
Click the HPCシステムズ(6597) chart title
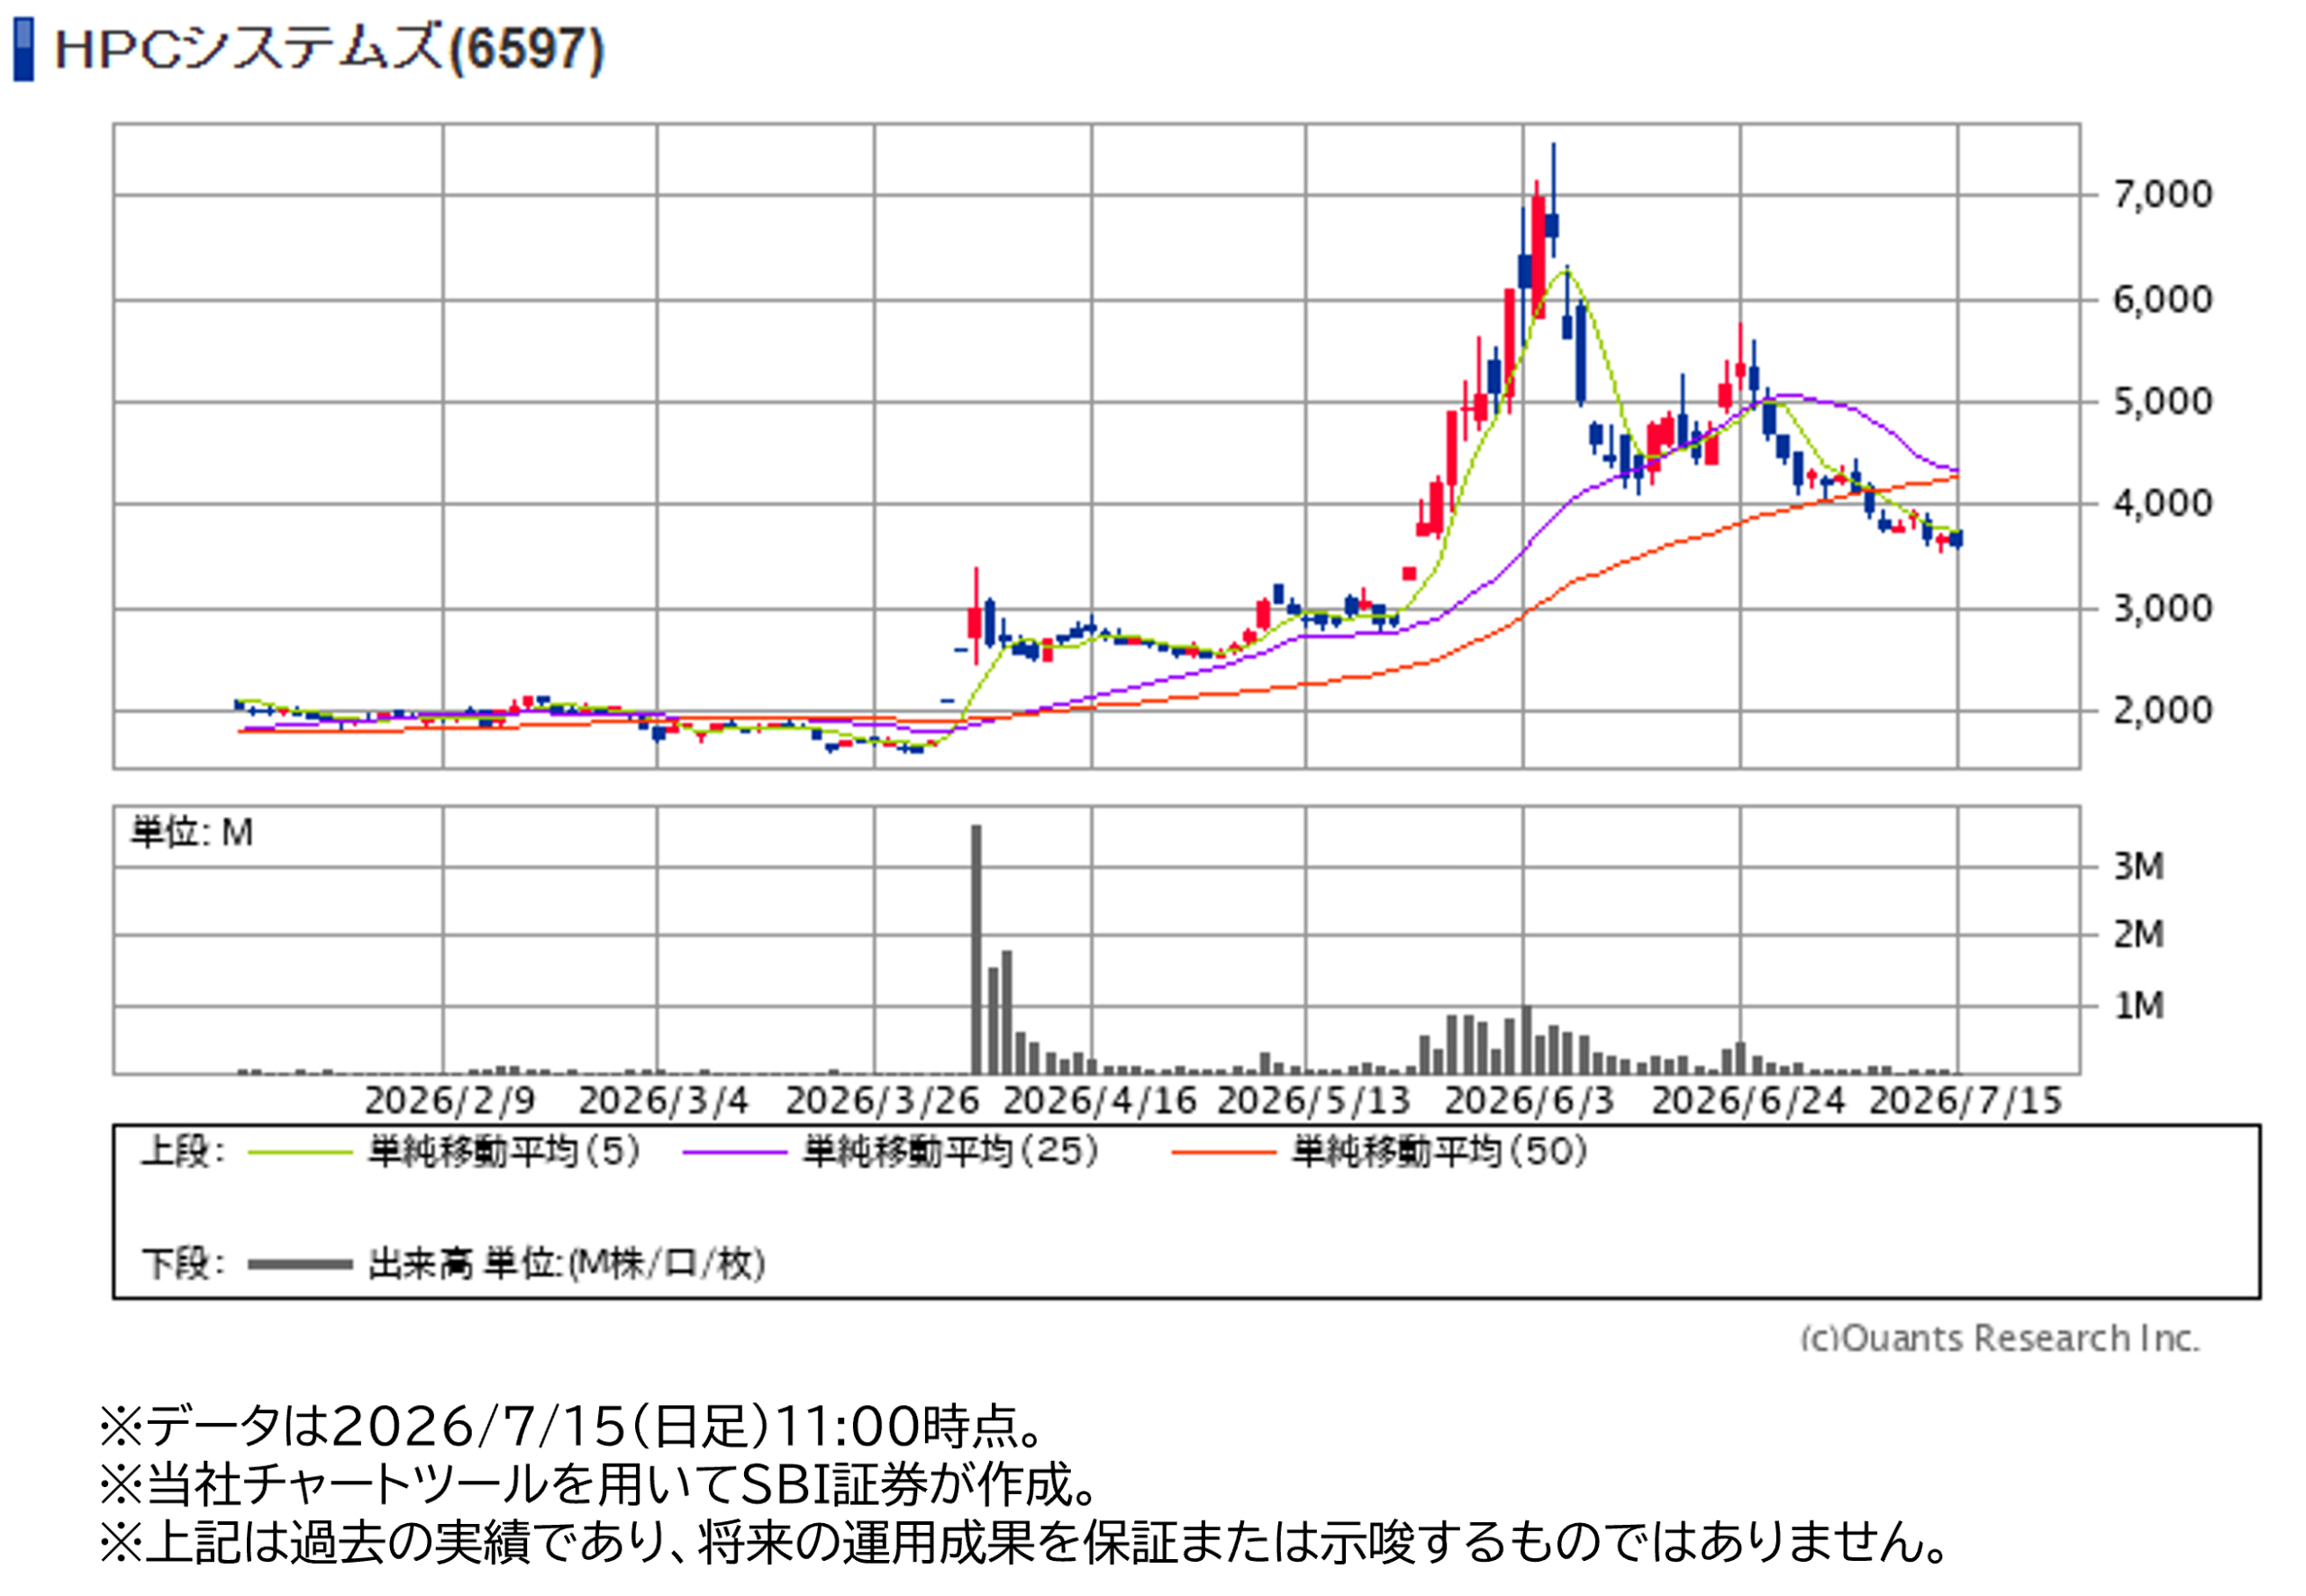click(x=330, y=49)
